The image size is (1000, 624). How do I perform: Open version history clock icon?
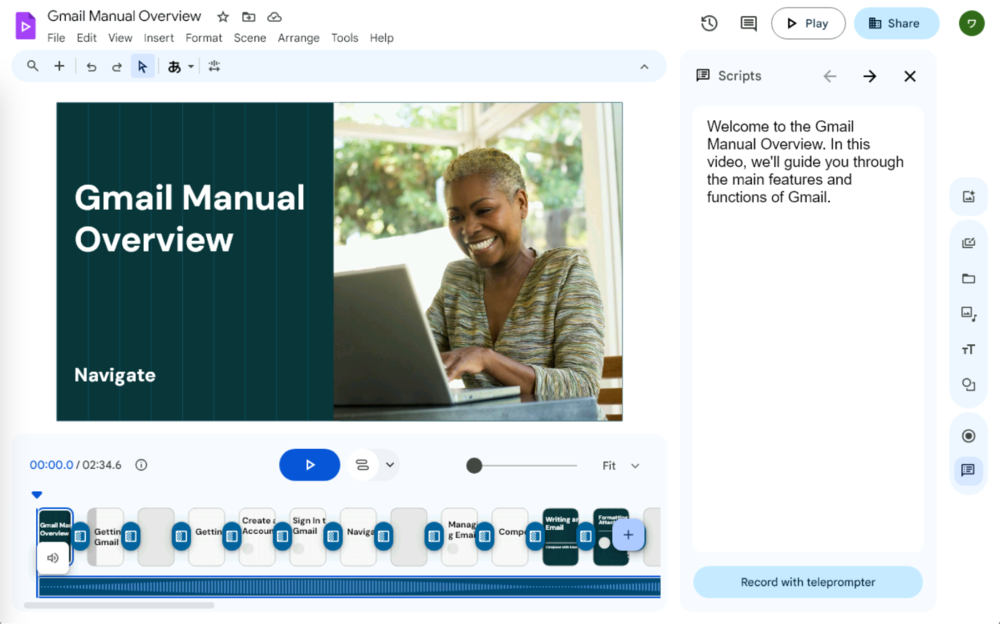[x=709, y=23]
